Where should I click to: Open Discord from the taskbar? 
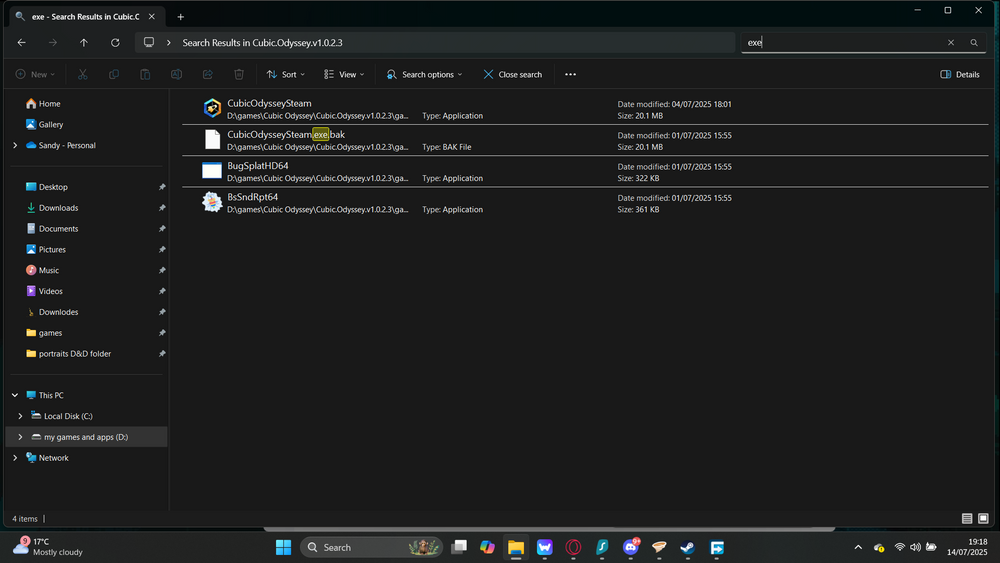click(631, 547)
